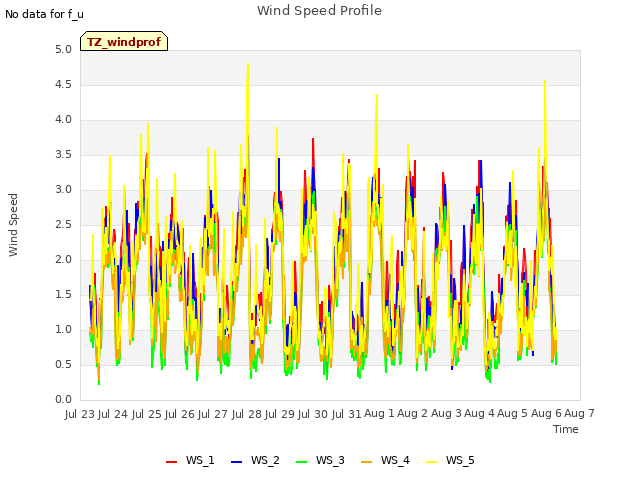The width and height of the screenshot is (640, 480).
Task: Click the yellow spike peak near Aug 6
Action: pos(545,81)
